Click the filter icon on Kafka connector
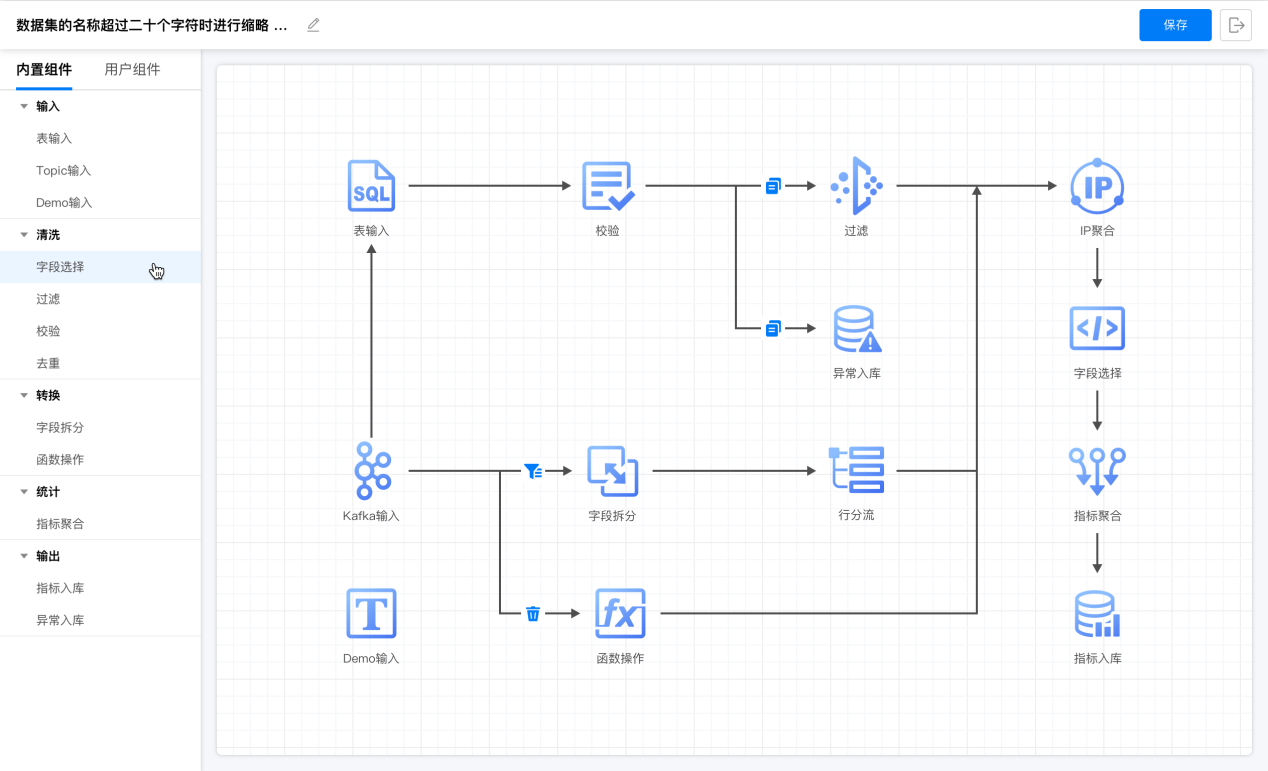This screenshot has width=1268, height=771. tap(533, 470)
